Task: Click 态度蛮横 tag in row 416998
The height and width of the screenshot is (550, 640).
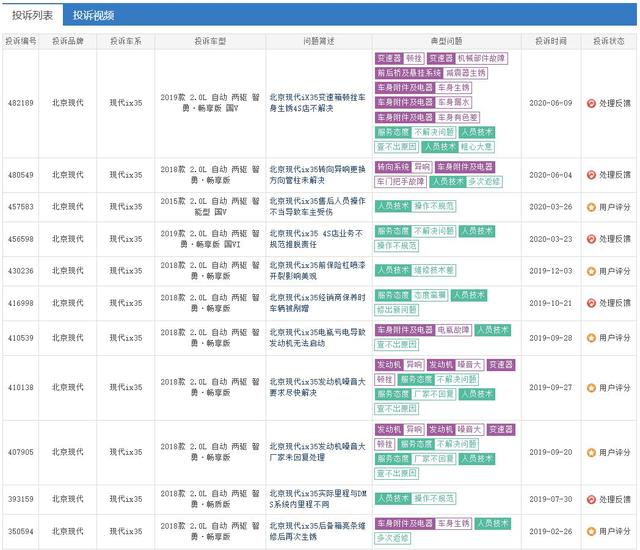Action: point(429,295)
